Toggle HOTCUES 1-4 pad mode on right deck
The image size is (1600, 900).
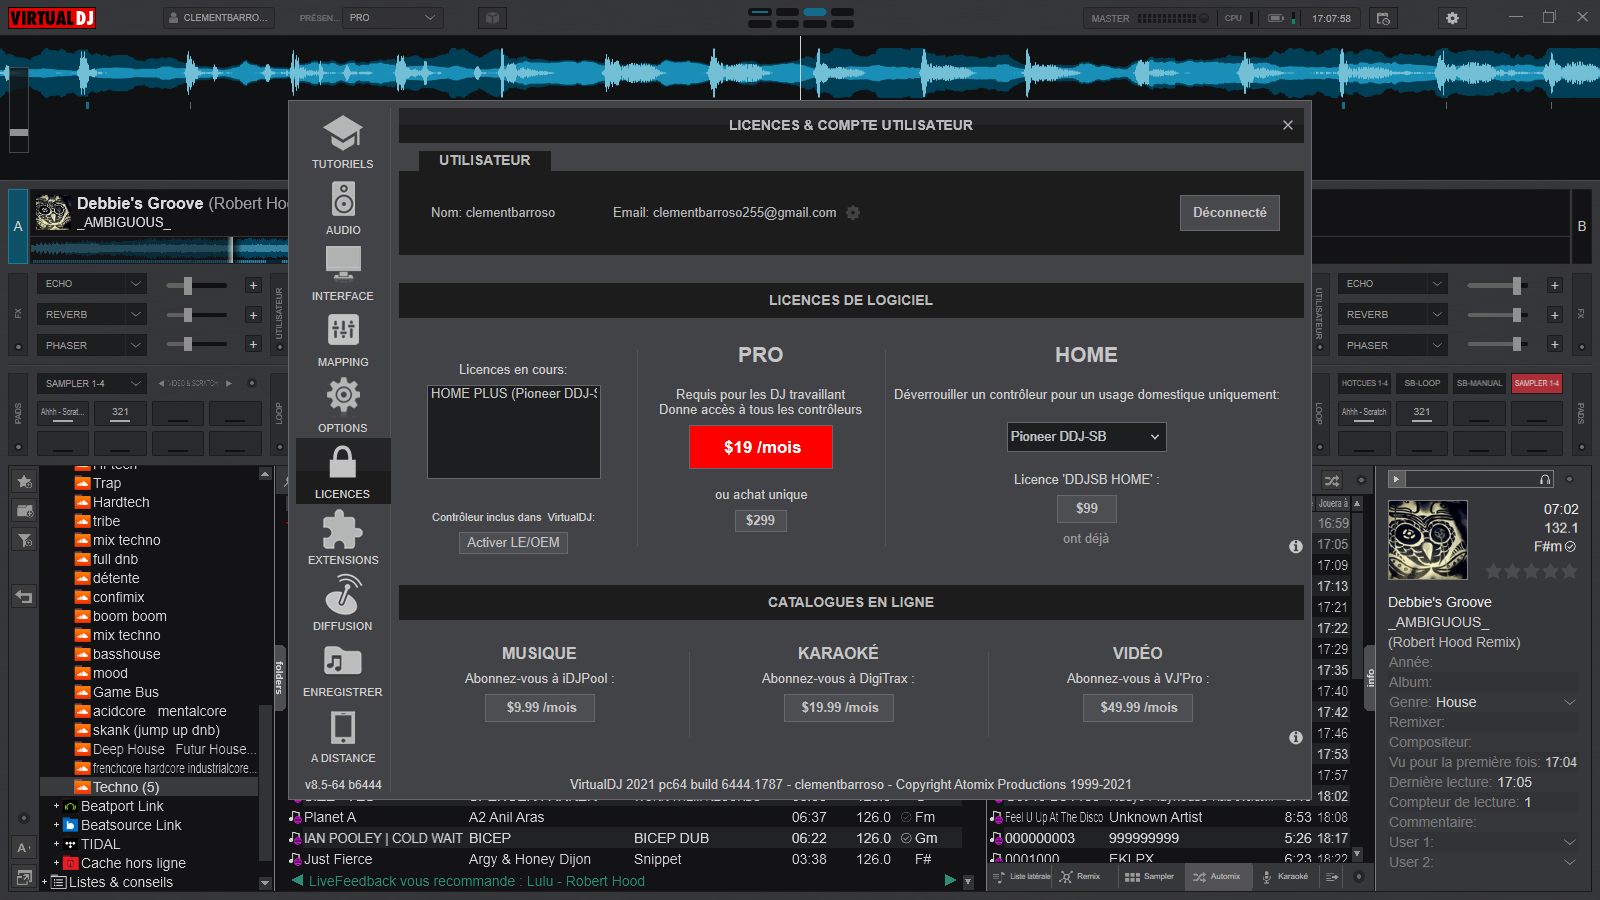click(x=1365, y=383)
